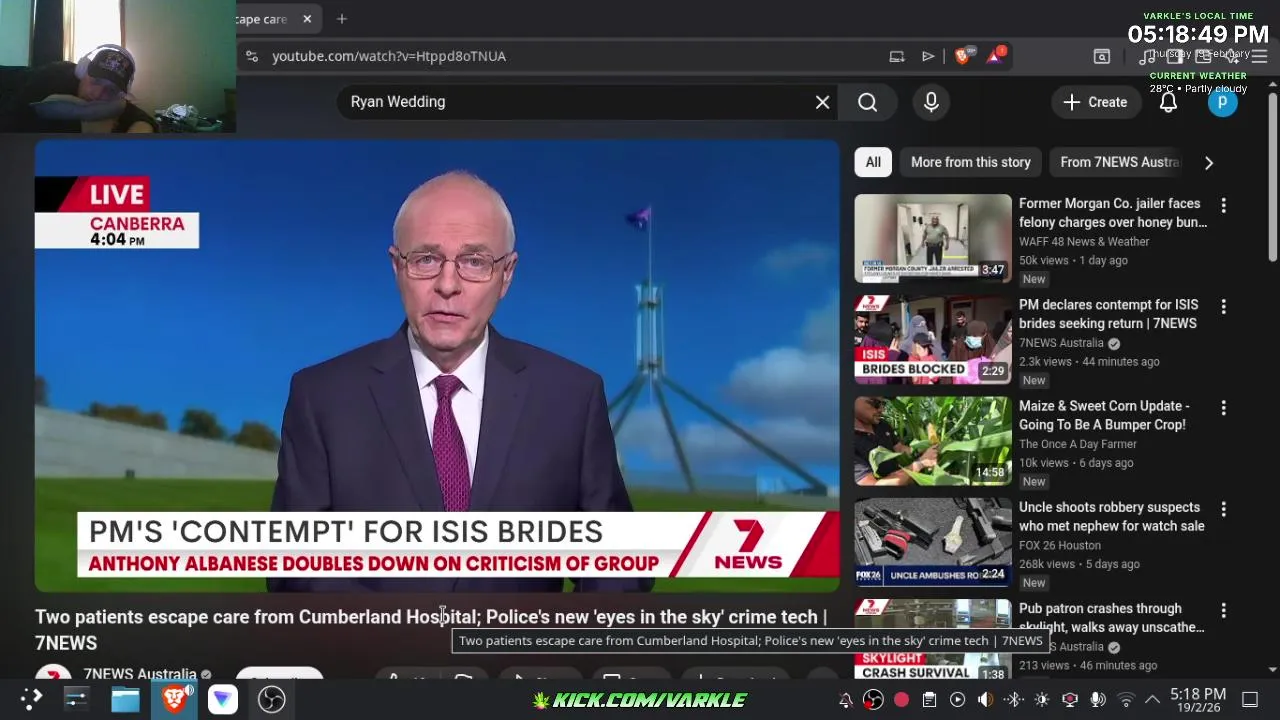Open title Former Morgan Co. jailer faces felony
Image resolution: width=1280 pixels, height=720 pixels.
[1112, 213]
